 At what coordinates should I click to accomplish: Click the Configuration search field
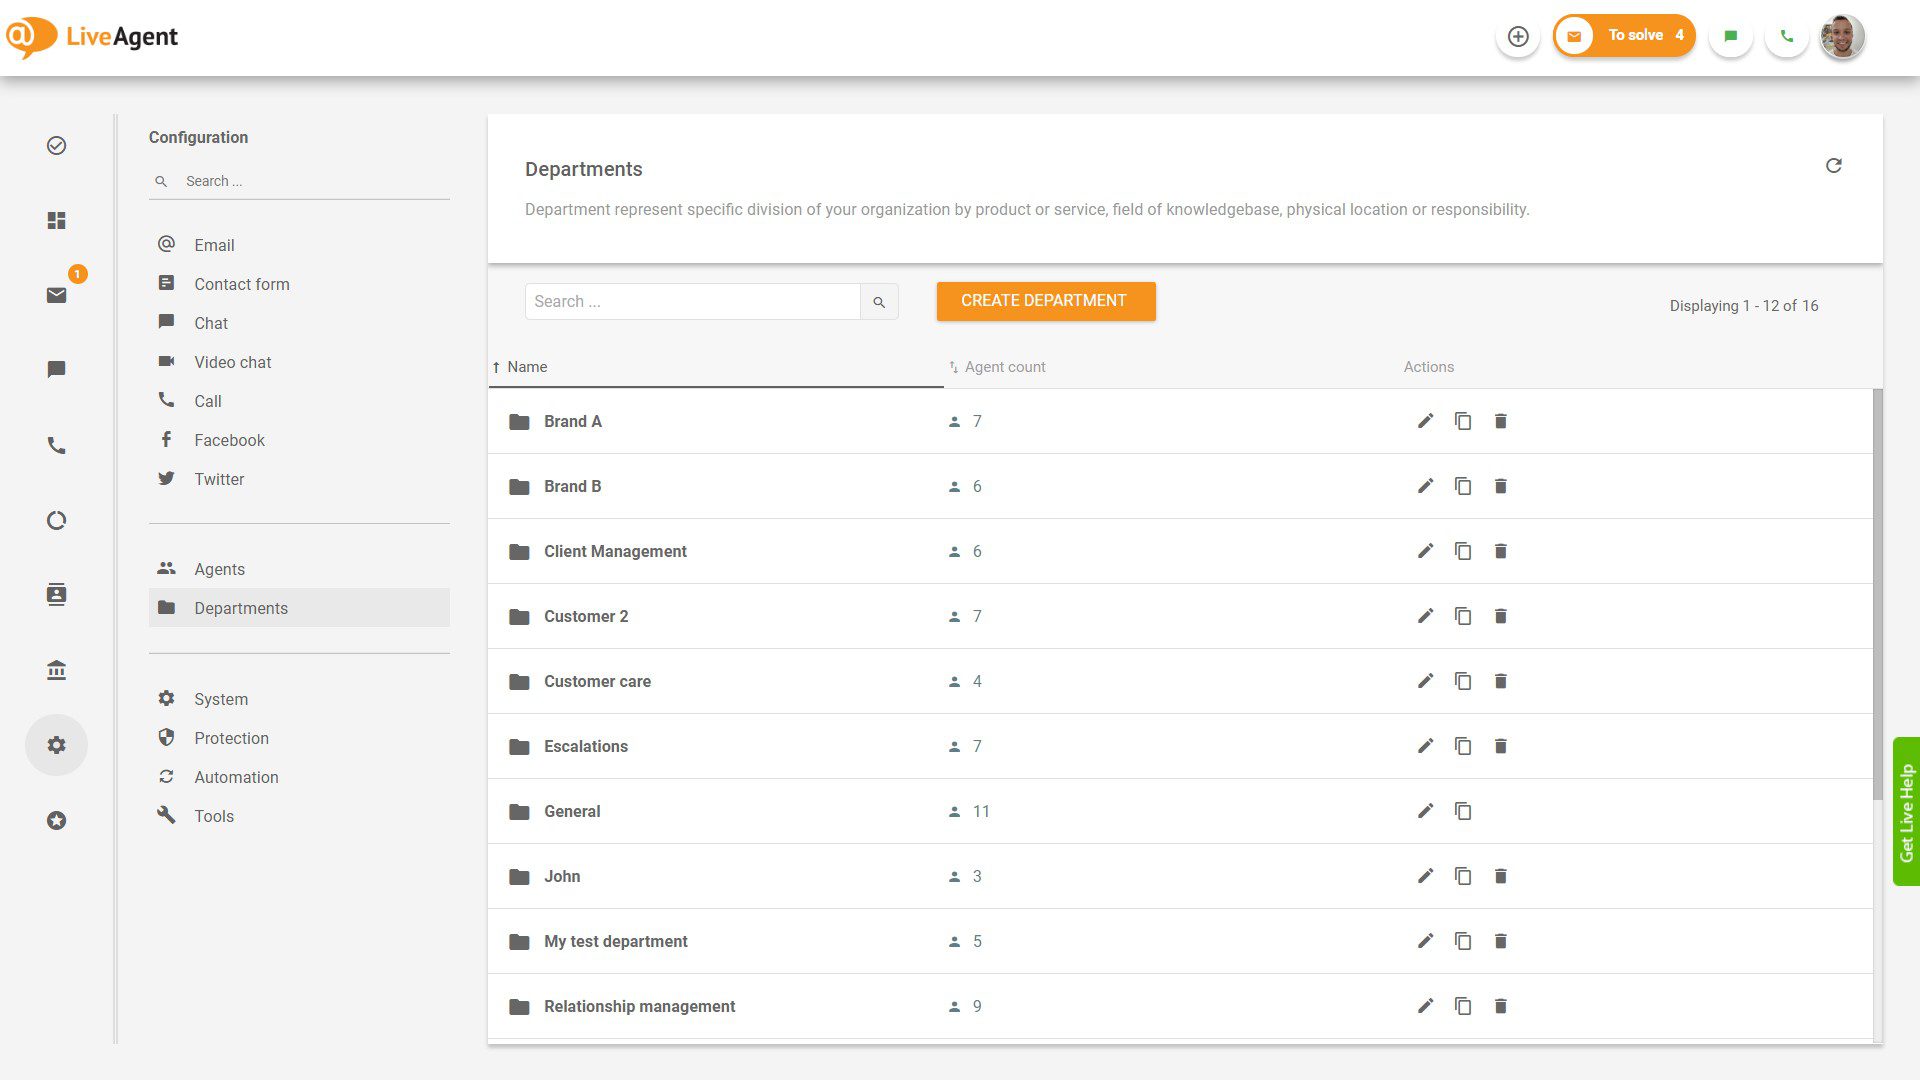pyautogui.click(x=299, y=181)
